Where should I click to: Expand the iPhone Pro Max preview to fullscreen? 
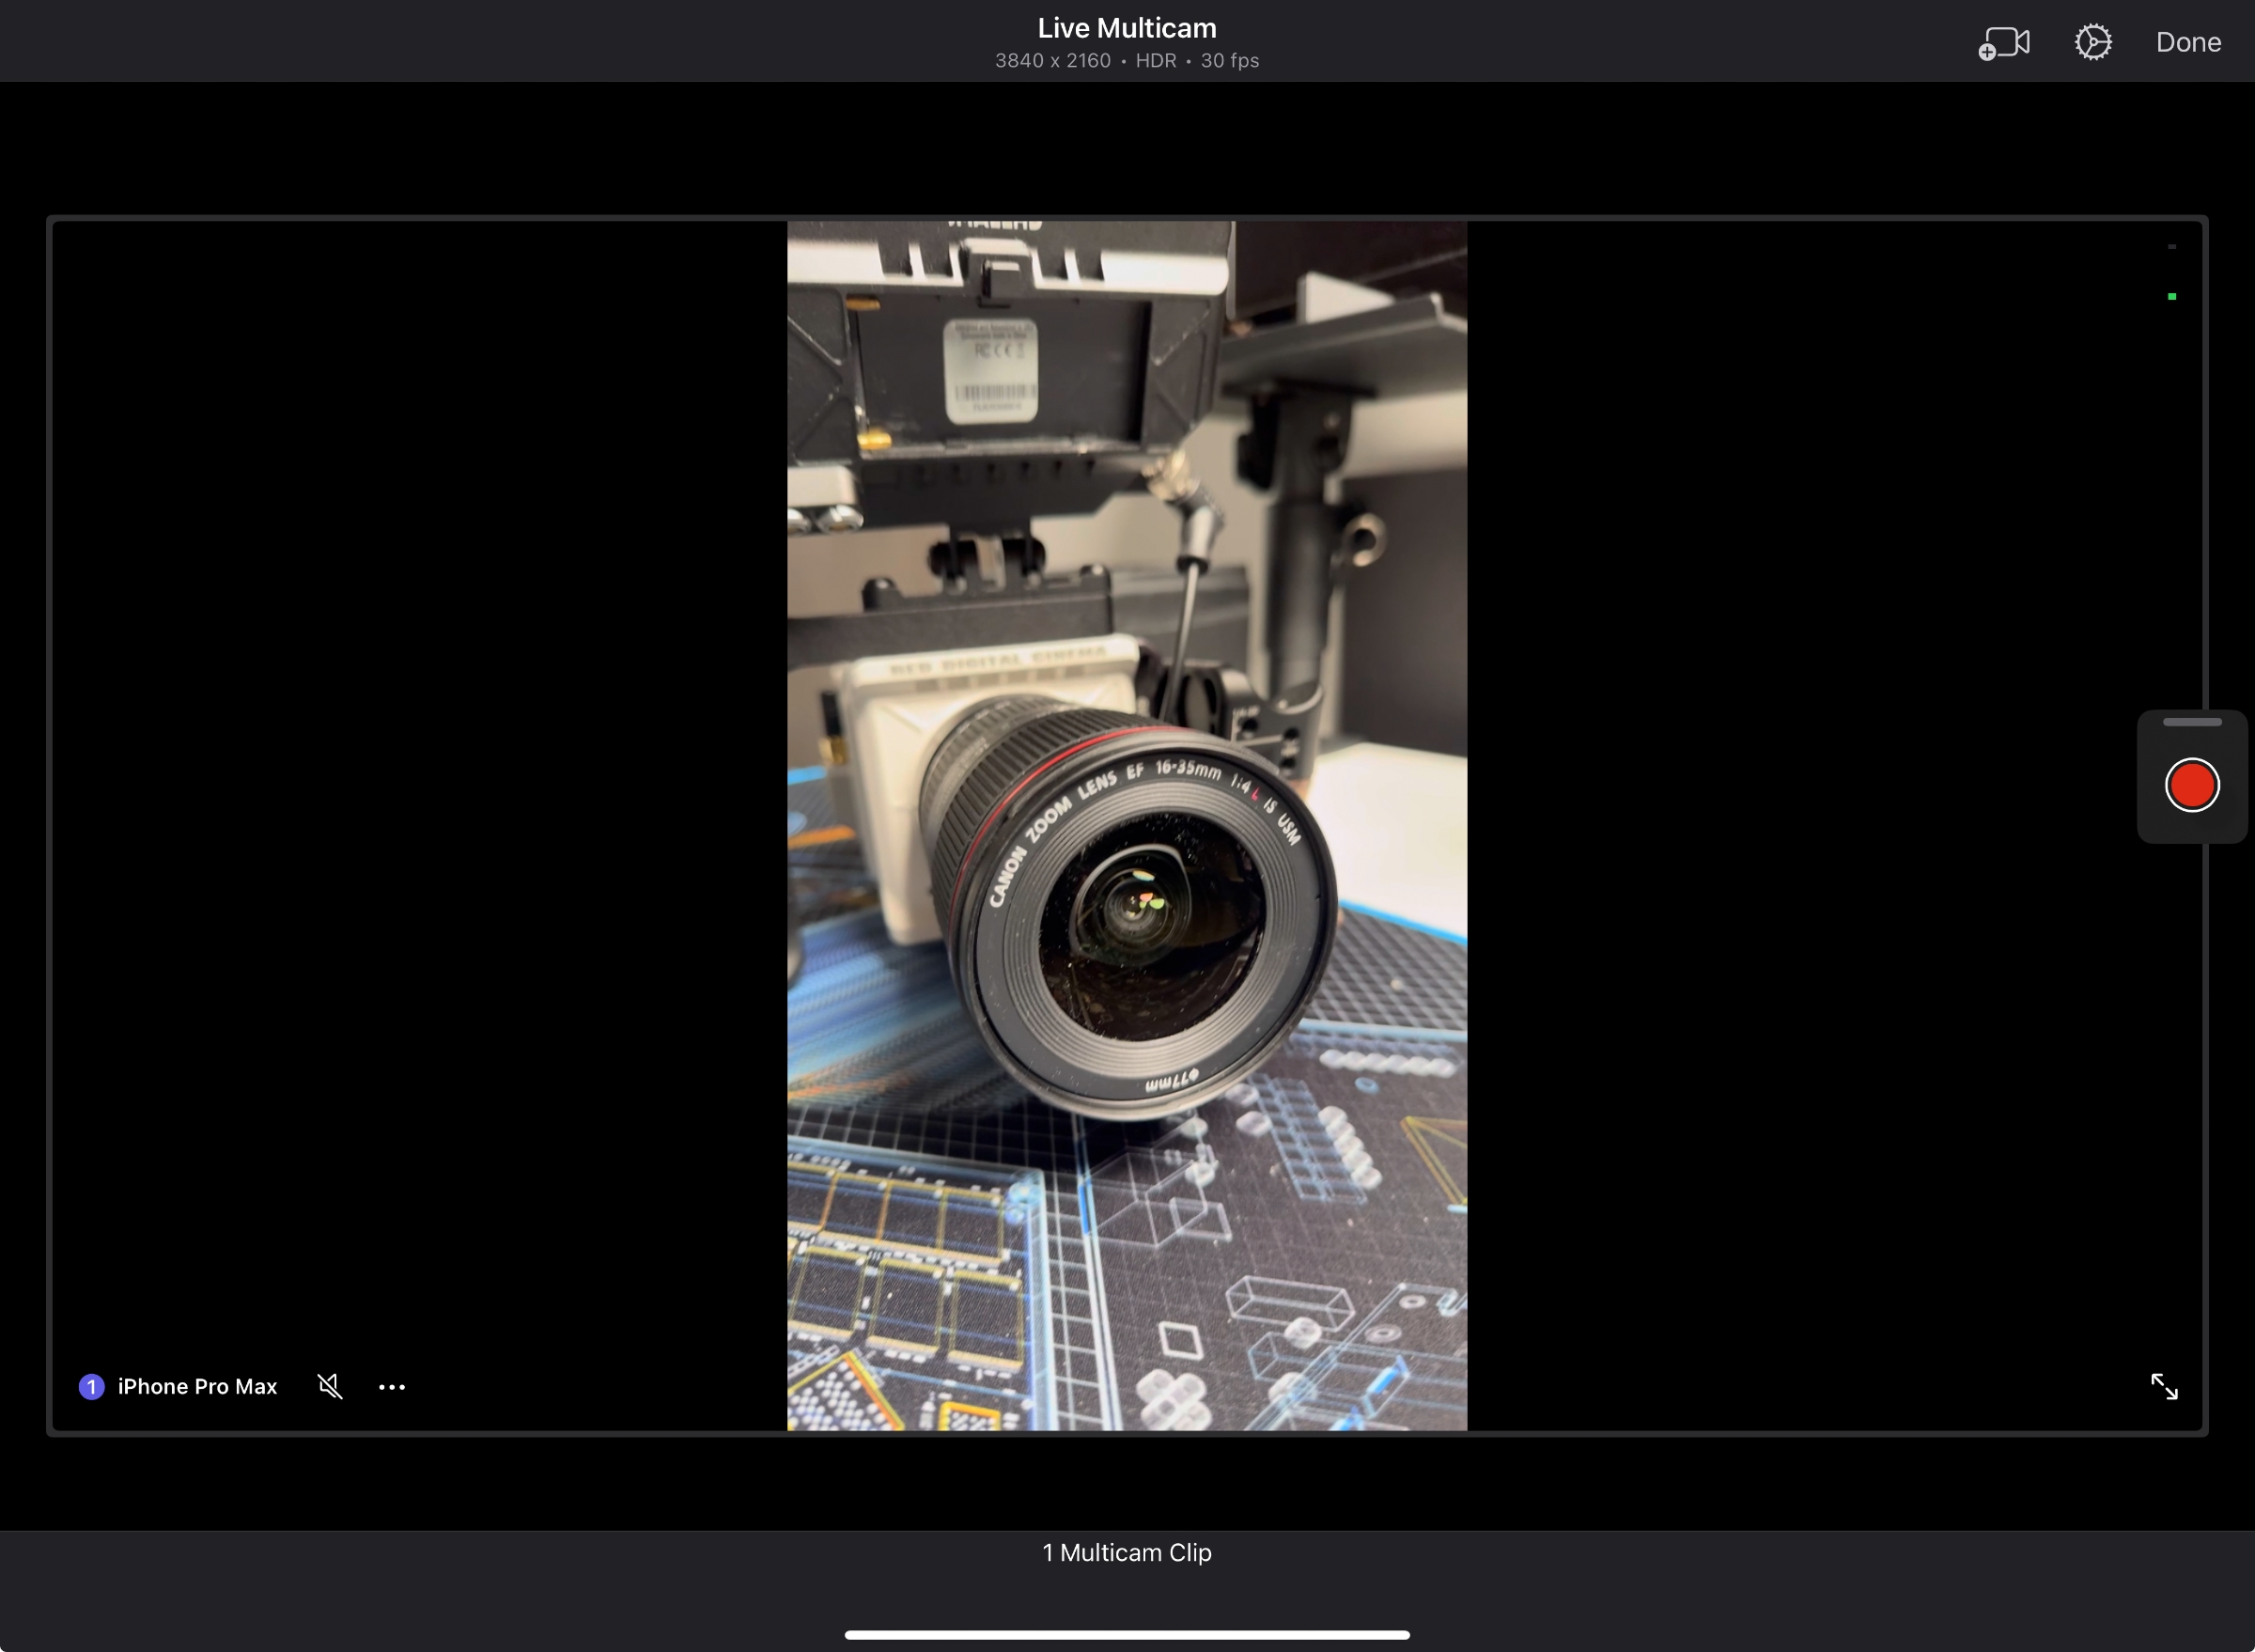tap(2165, 1386)
